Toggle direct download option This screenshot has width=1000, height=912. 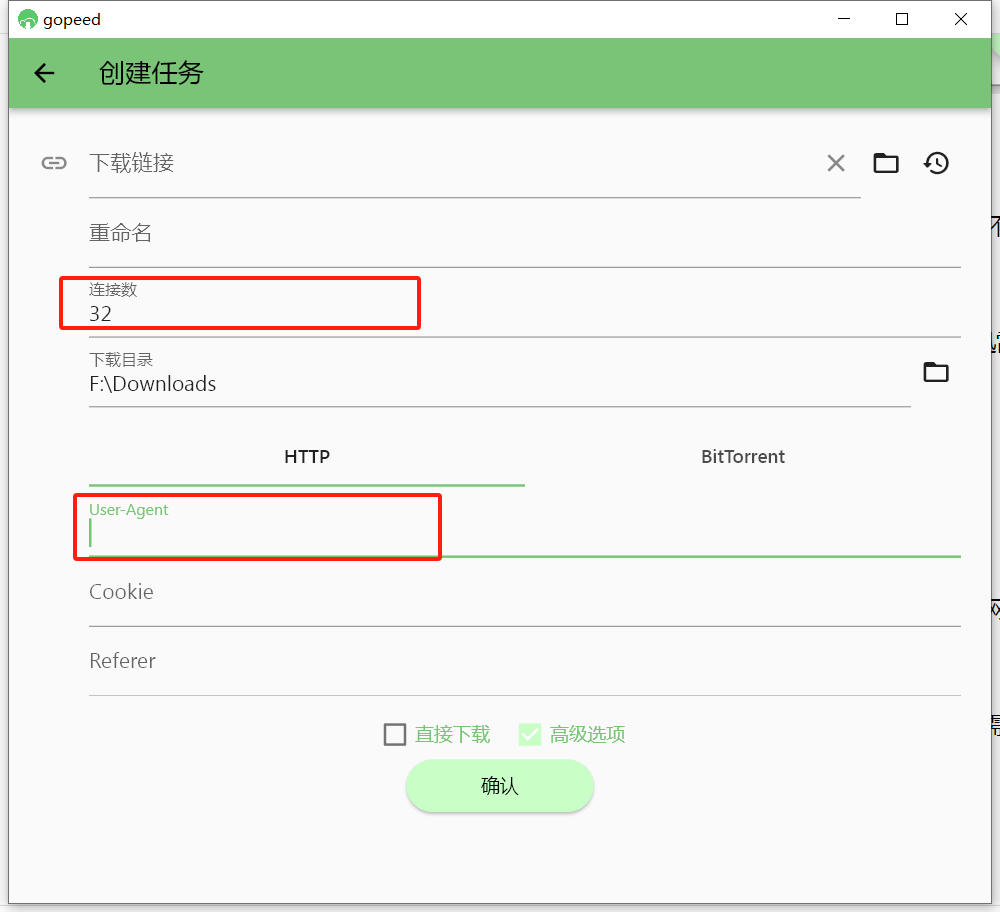click(395, 734)
